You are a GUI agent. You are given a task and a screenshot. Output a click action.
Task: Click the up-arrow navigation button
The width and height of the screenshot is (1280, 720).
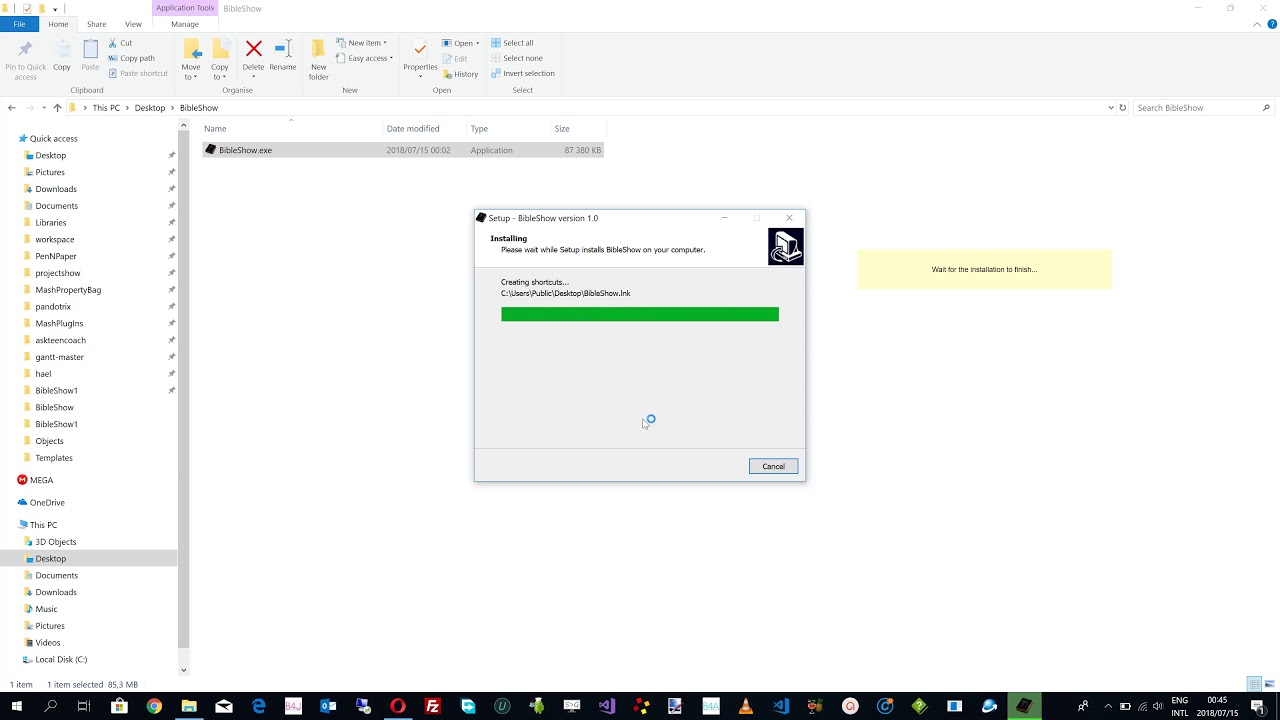pyautogui.click(x=57, y=108)
